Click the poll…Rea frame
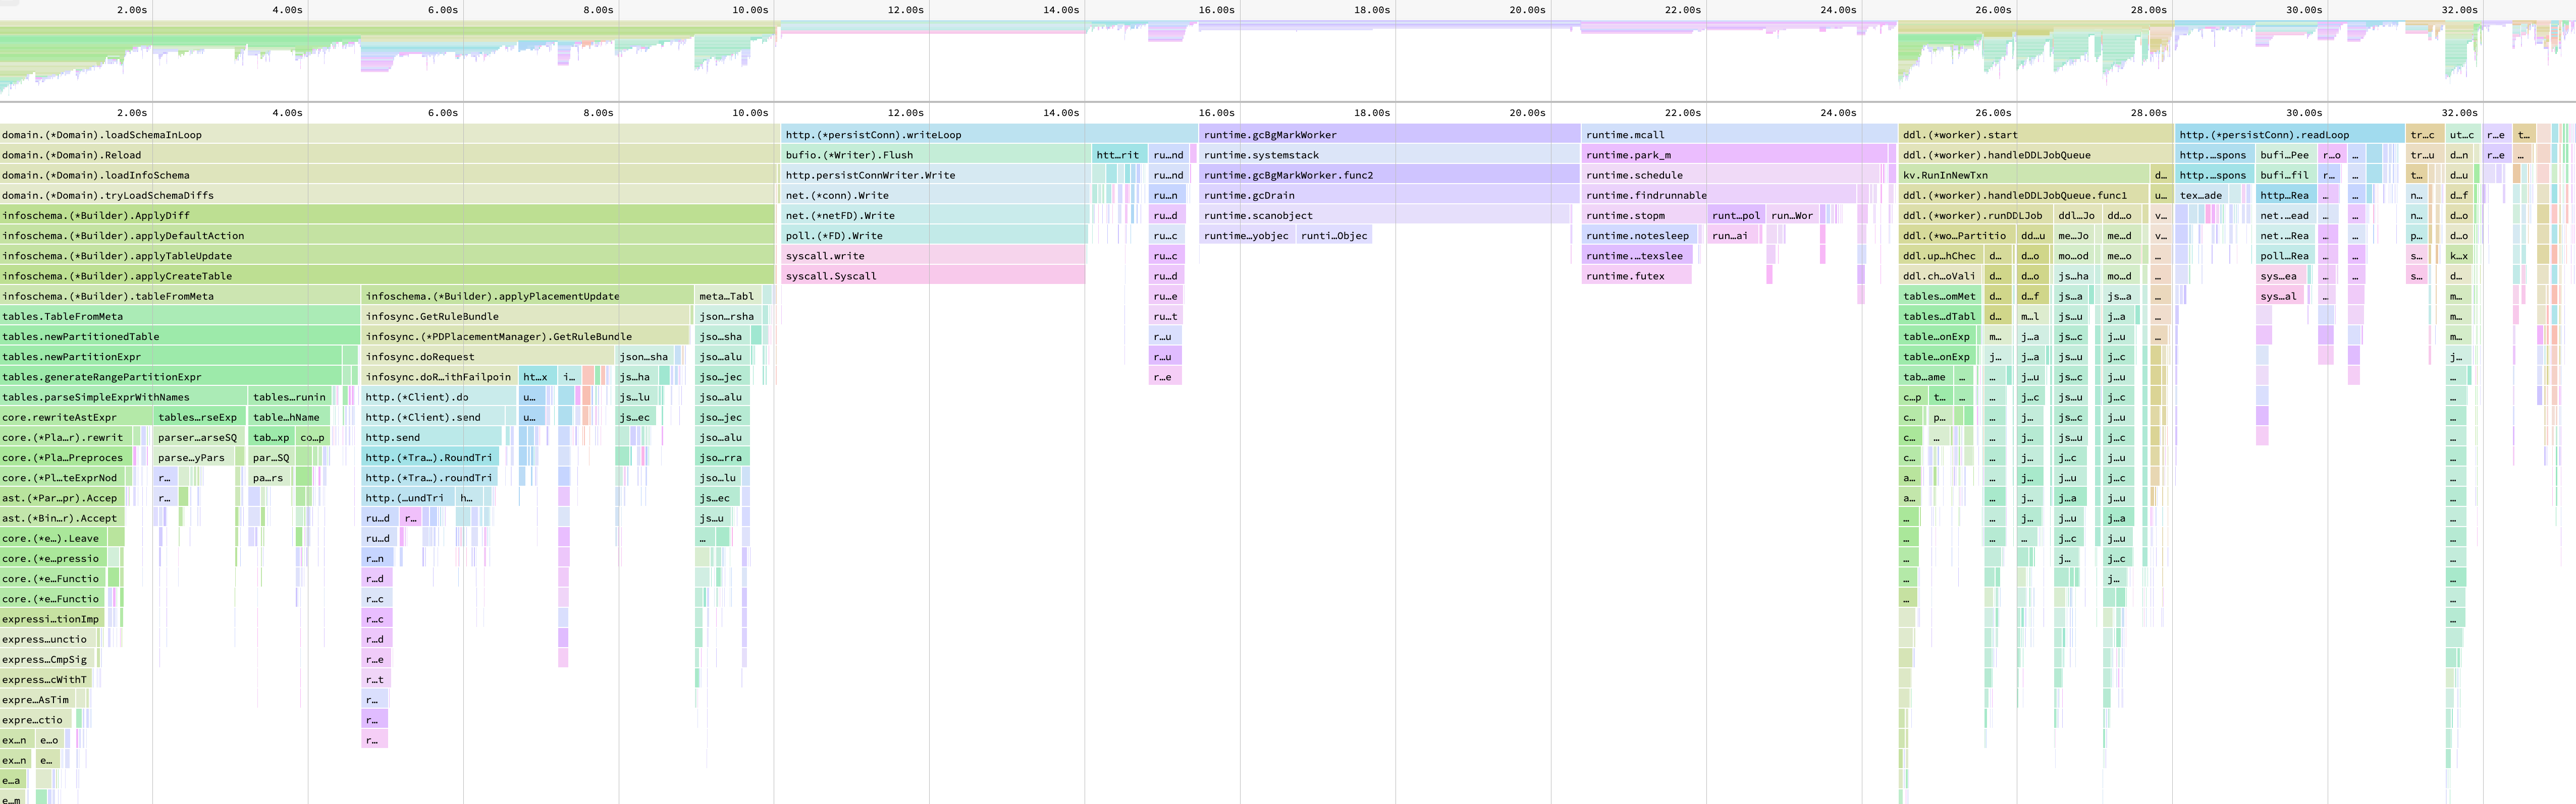 (2286, 256)
